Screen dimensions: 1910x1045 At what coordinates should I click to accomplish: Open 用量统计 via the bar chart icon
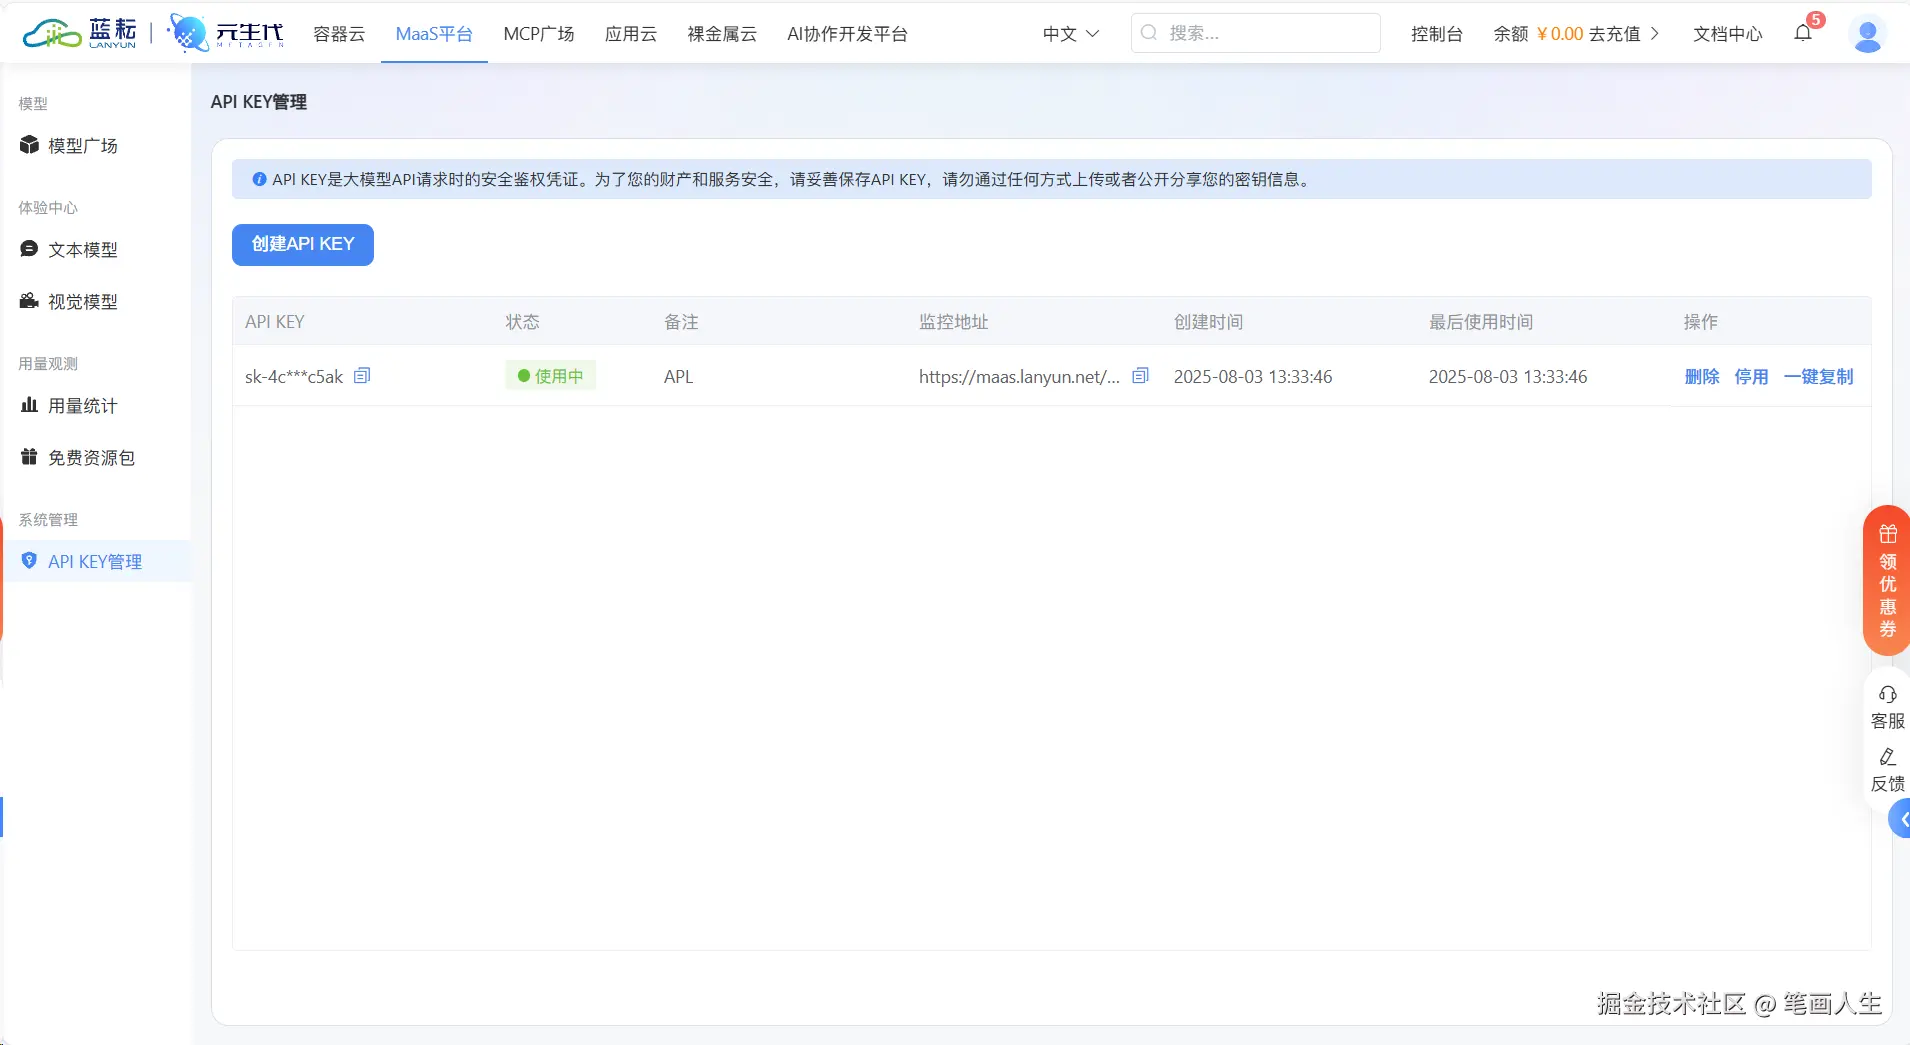[29, 405]
